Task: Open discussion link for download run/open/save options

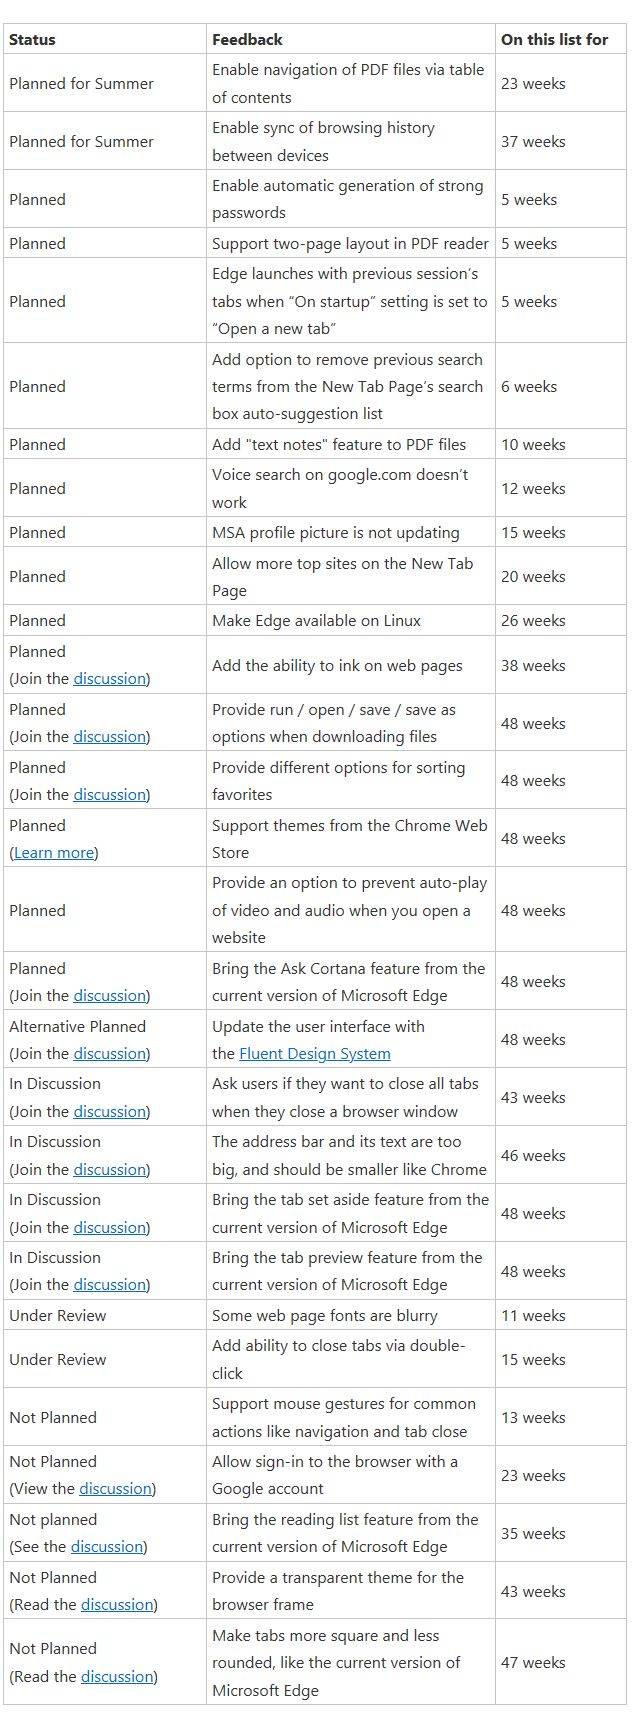Action: [x=110, y=737]
